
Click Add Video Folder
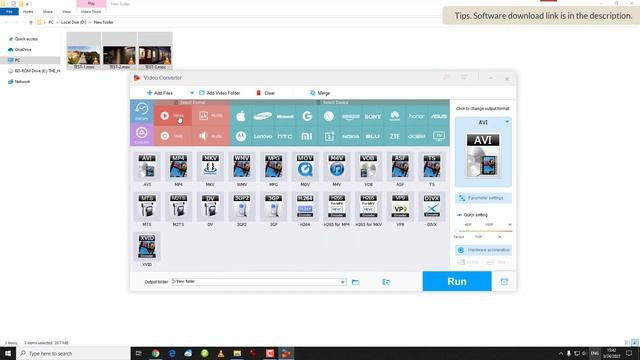[x=219, y=93]
